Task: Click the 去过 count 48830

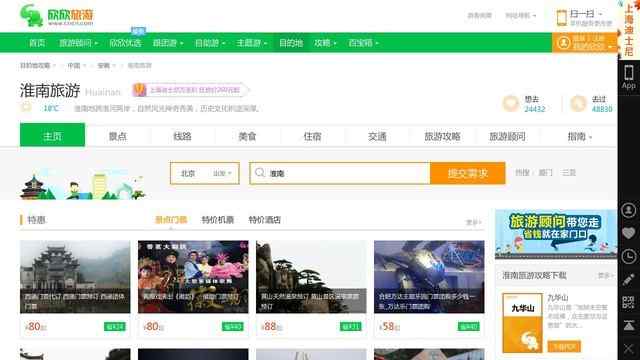Action: pos(602,109)
